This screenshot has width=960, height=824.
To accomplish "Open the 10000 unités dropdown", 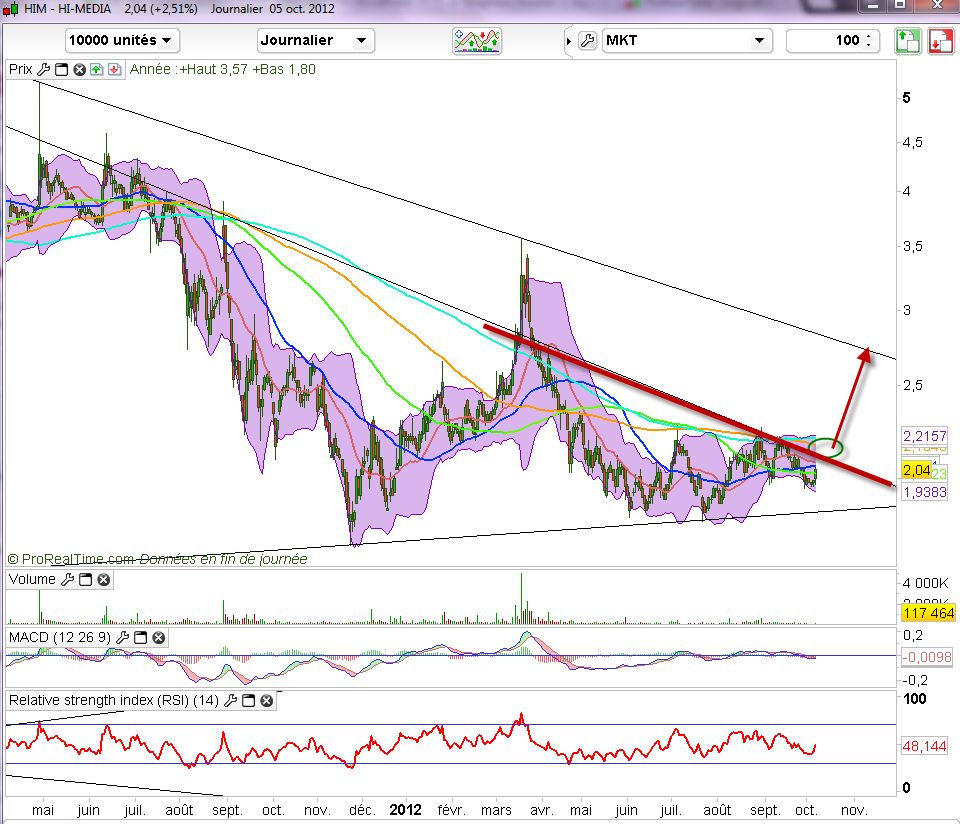I will pos(122,41).
